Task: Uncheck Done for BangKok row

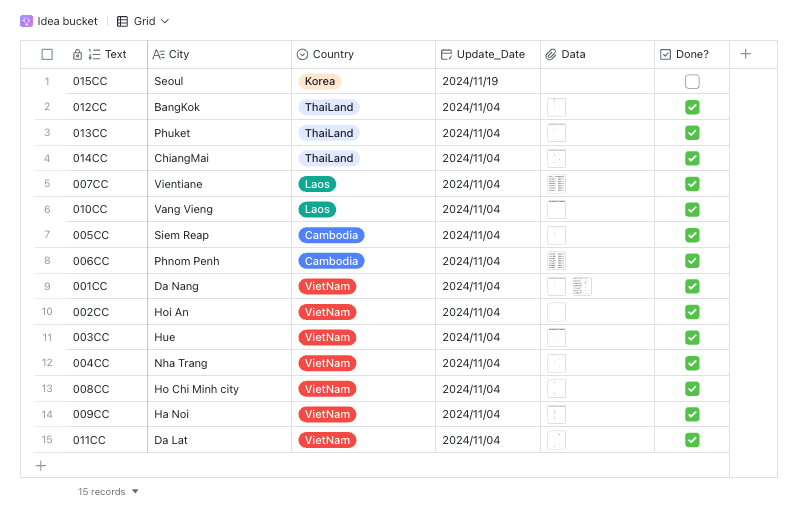Action: [692, 107]
